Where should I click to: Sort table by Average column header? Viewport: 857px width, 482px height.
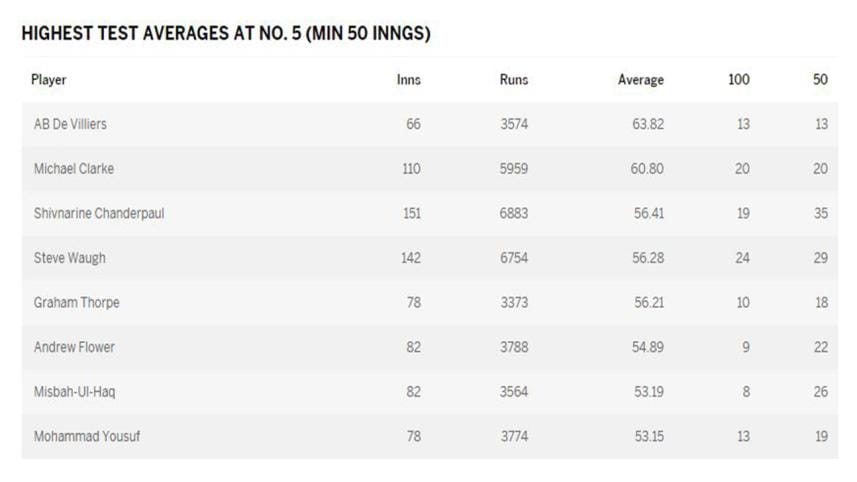coord(640,80)
